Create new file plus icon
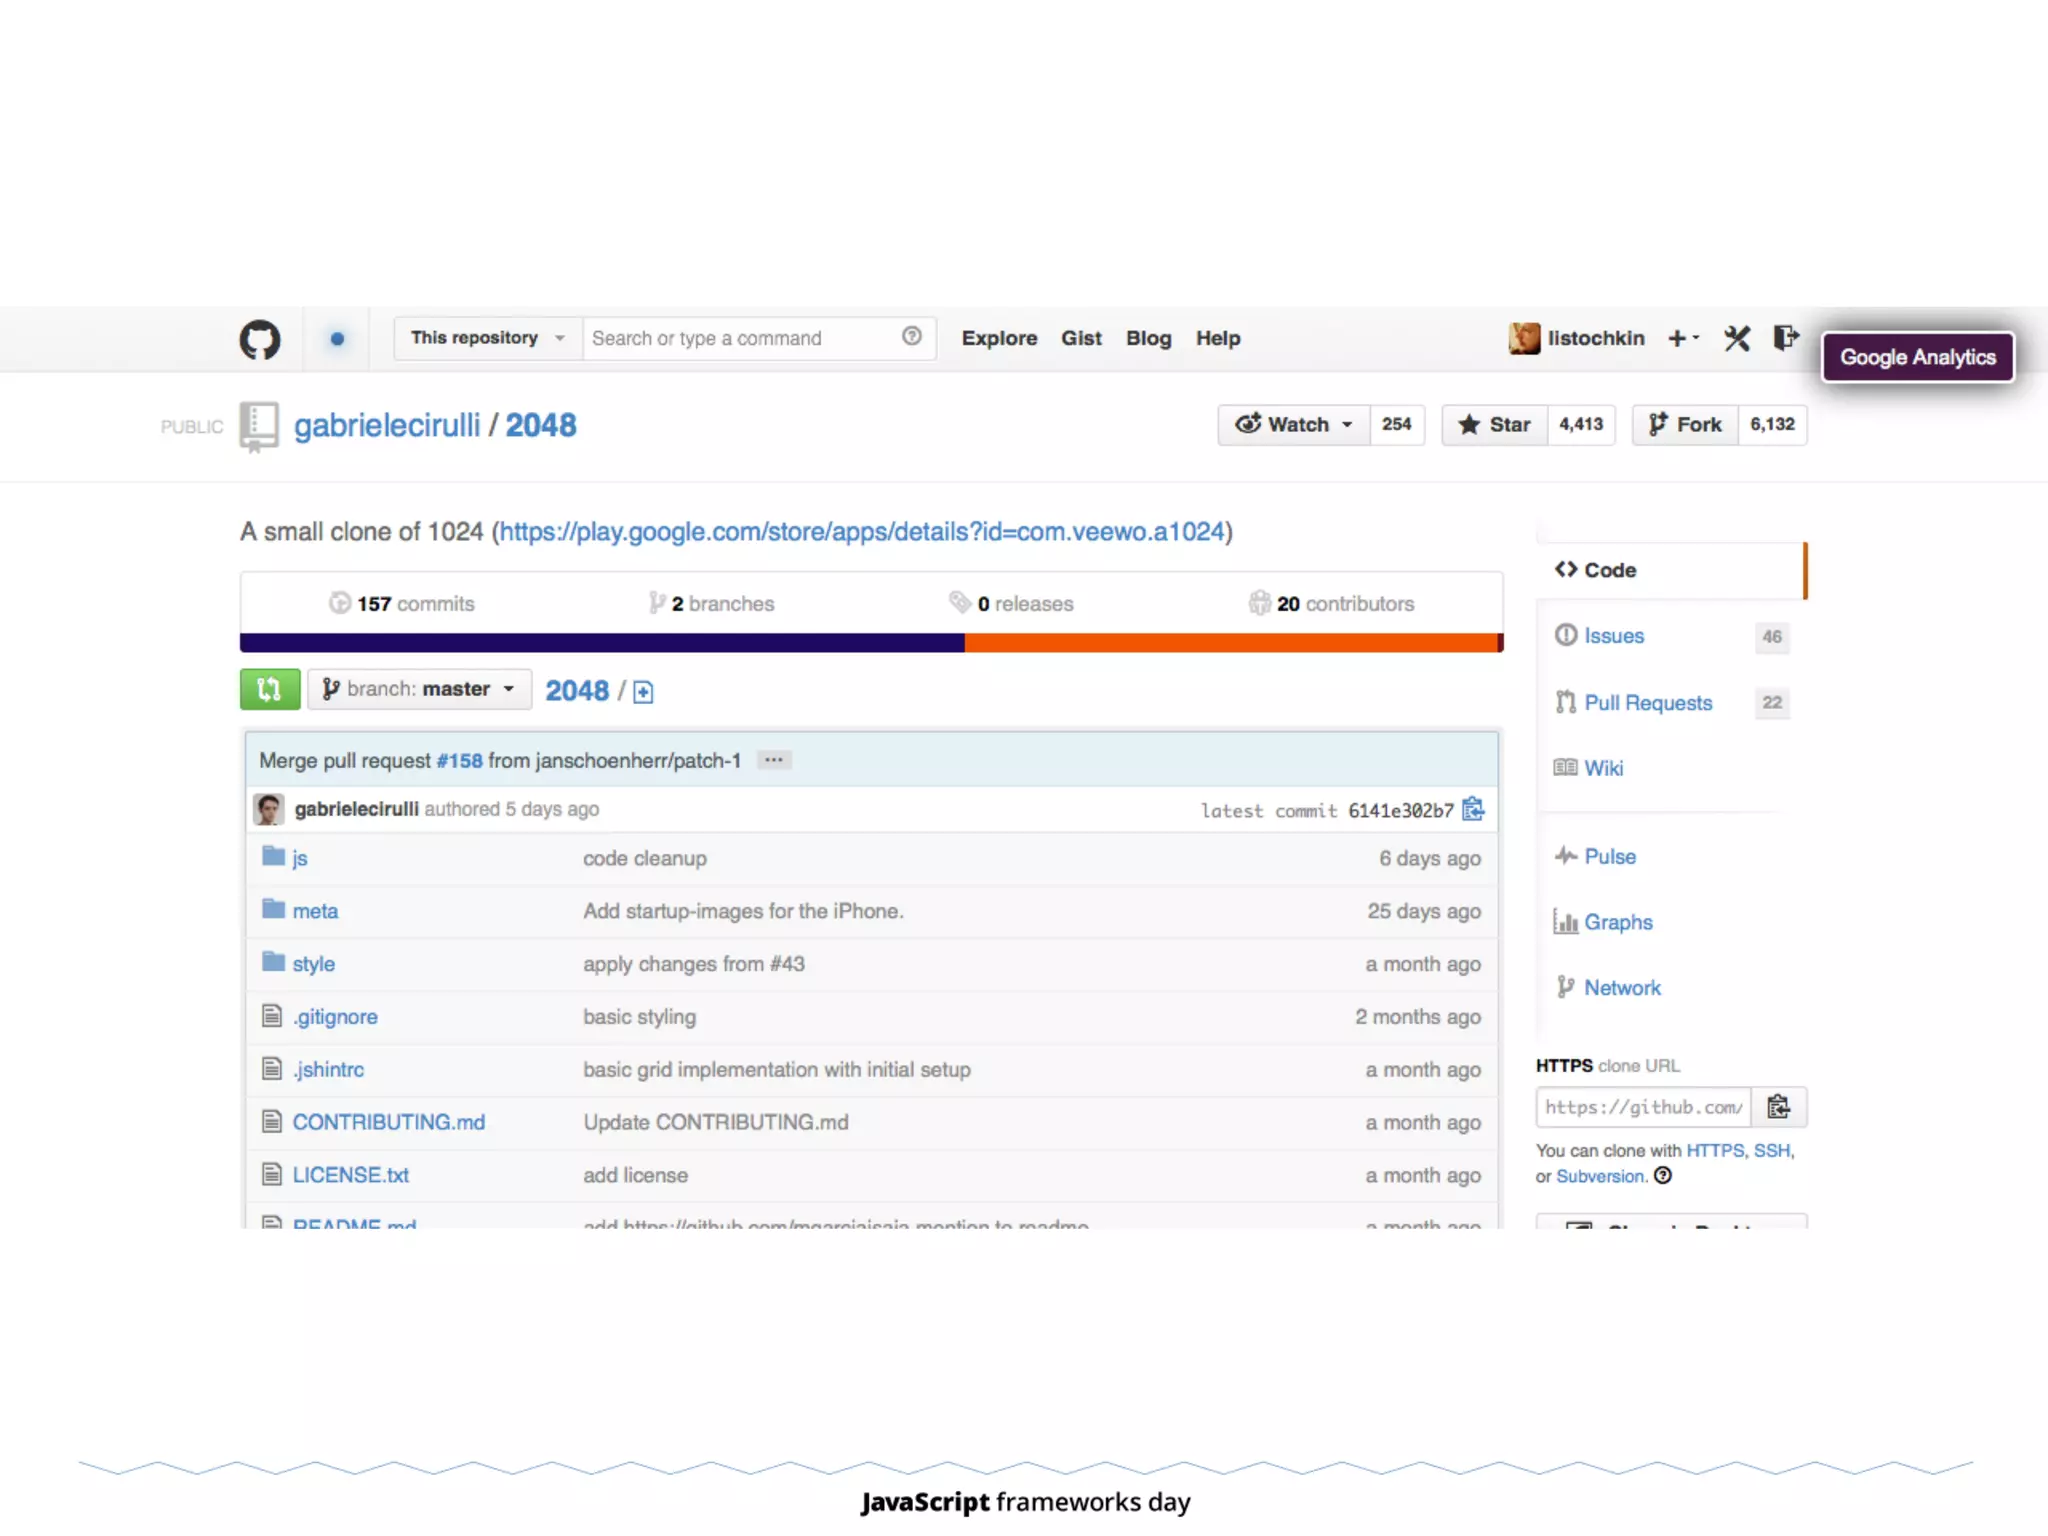The width and height of the screenshot is (2048, 1536). tap(643, 692)
